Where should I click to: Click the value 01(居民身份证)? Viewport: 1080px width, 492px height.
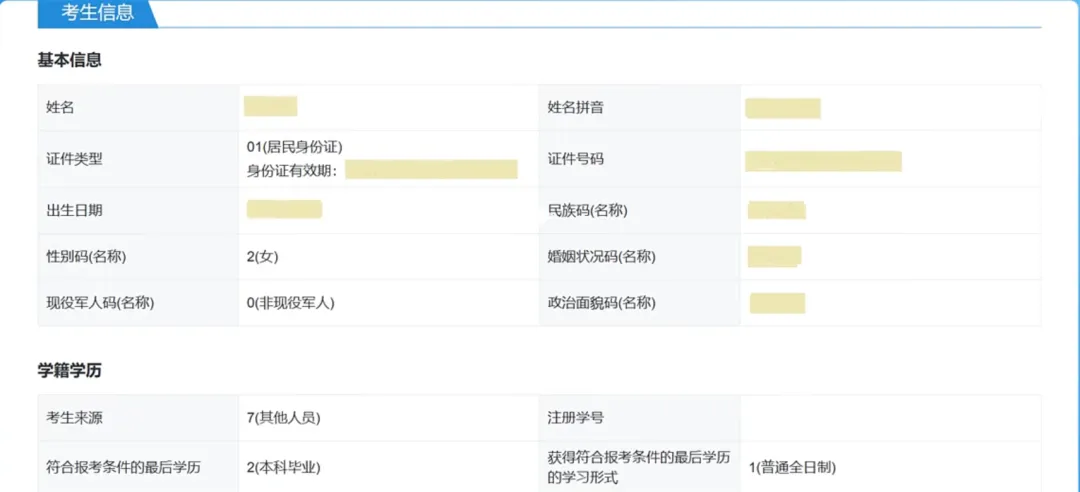(294, 147)
